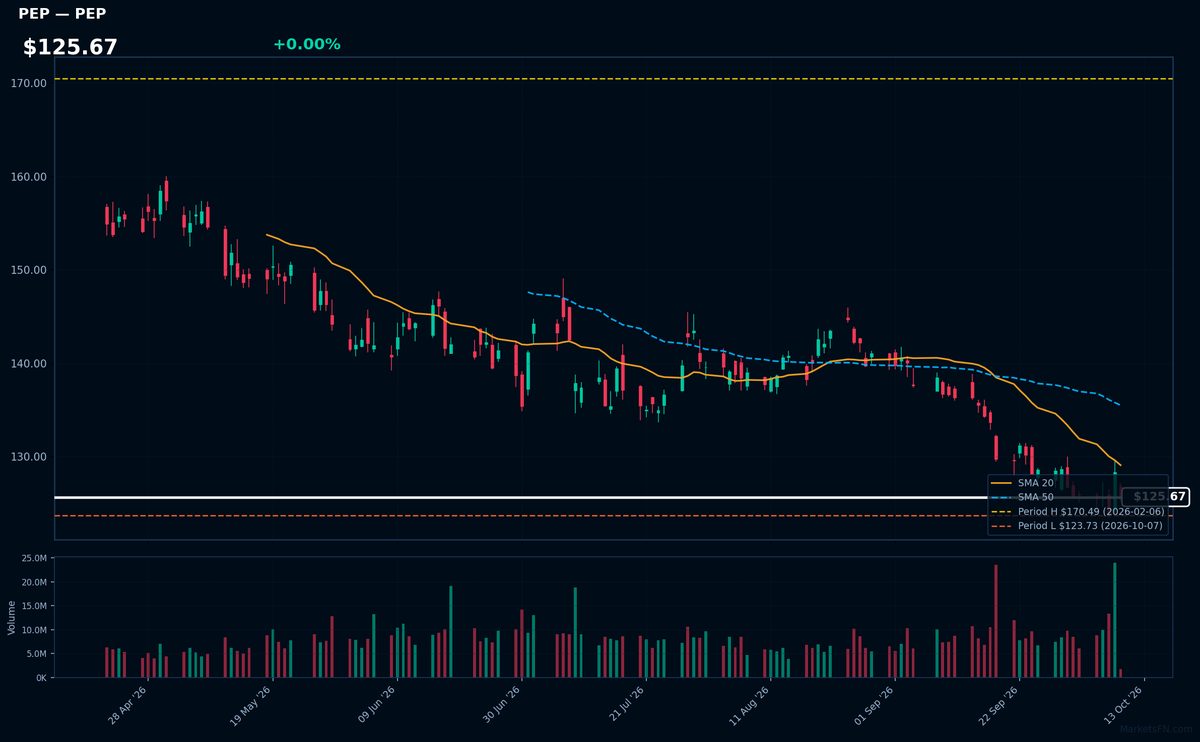1200x742 pixels.
Task: Click the 21 Jul '26 date label
Action: [x=626, y=704]
